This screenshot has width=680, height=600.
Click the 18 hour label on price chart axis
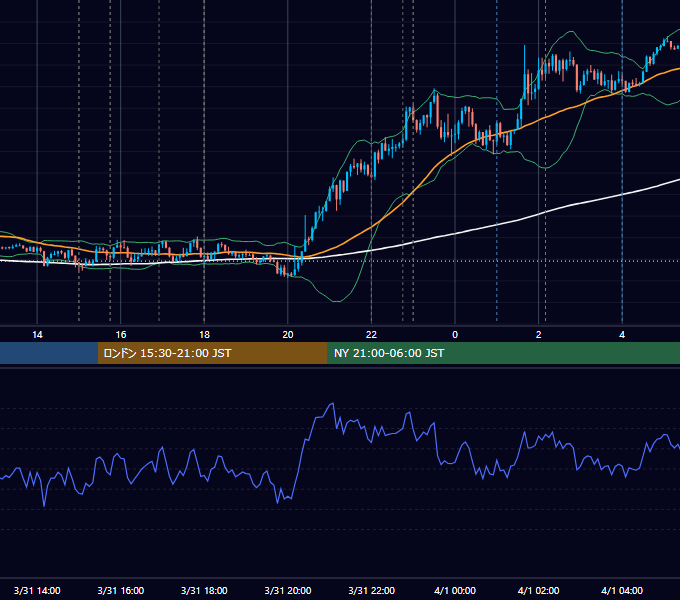(x=204, y=335)
